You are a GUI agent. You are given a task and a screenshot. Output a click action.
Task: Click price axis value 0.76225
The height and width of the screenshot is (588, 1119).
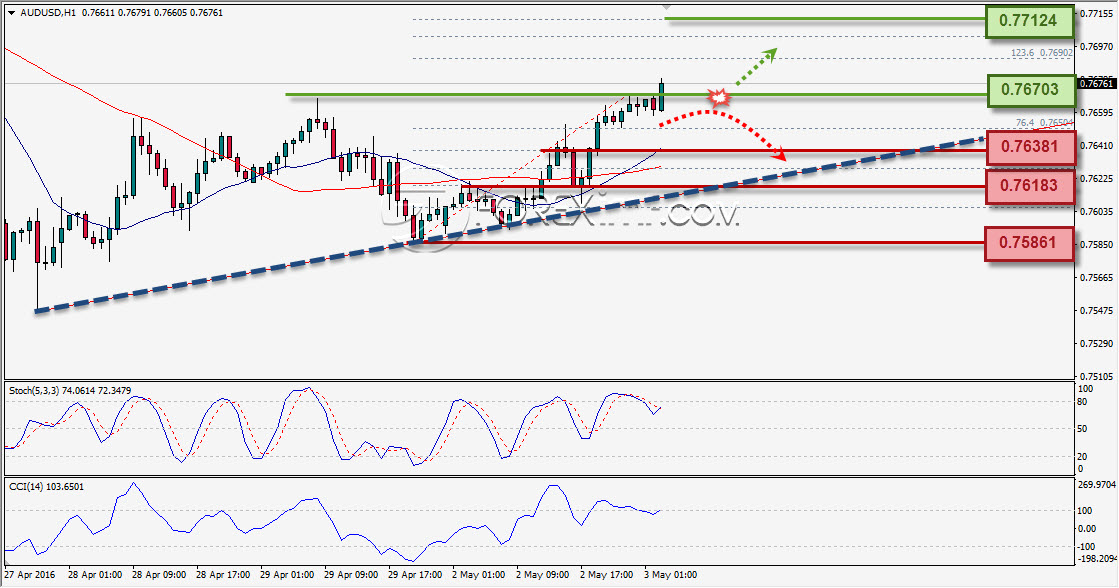pos(1097,178)
